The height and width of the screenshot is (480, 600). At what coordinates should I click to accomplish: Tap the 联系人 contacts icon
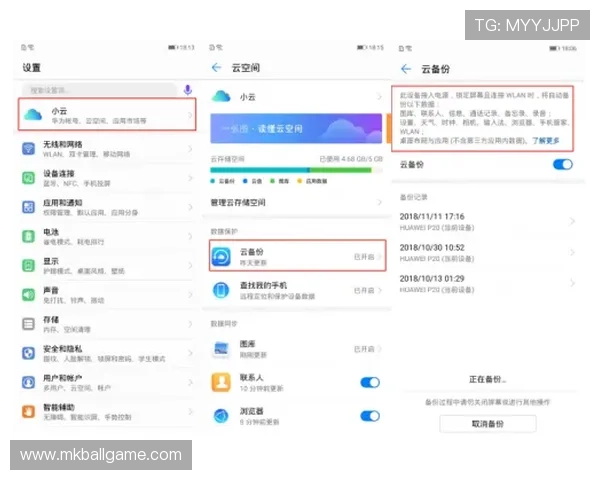point(221,382)
